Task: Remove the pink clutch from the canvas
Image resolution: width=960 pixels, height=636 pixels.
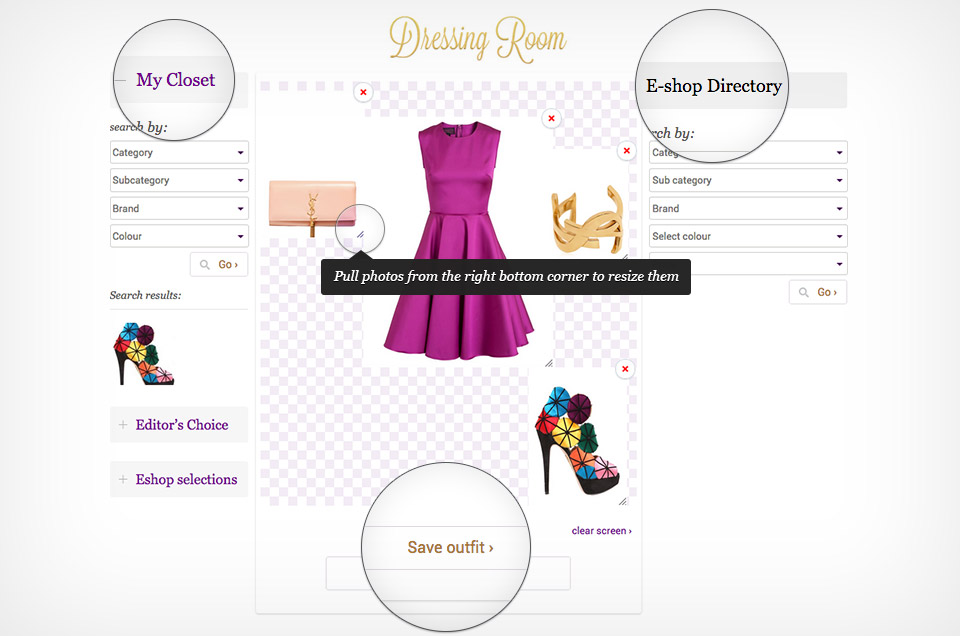Action: 363,92
